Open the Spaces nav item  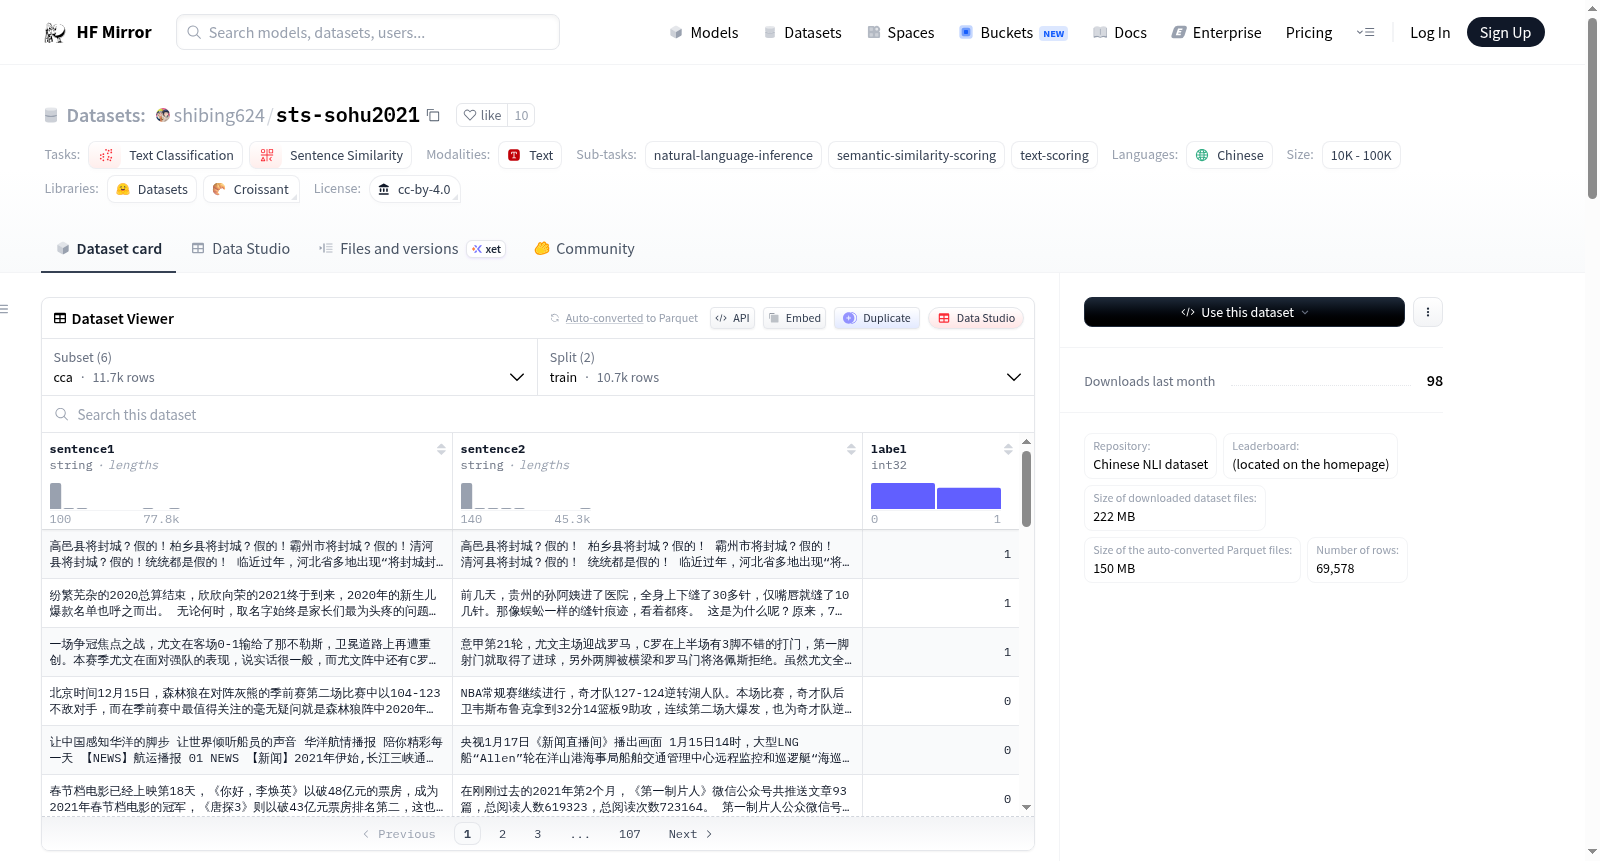900,32
